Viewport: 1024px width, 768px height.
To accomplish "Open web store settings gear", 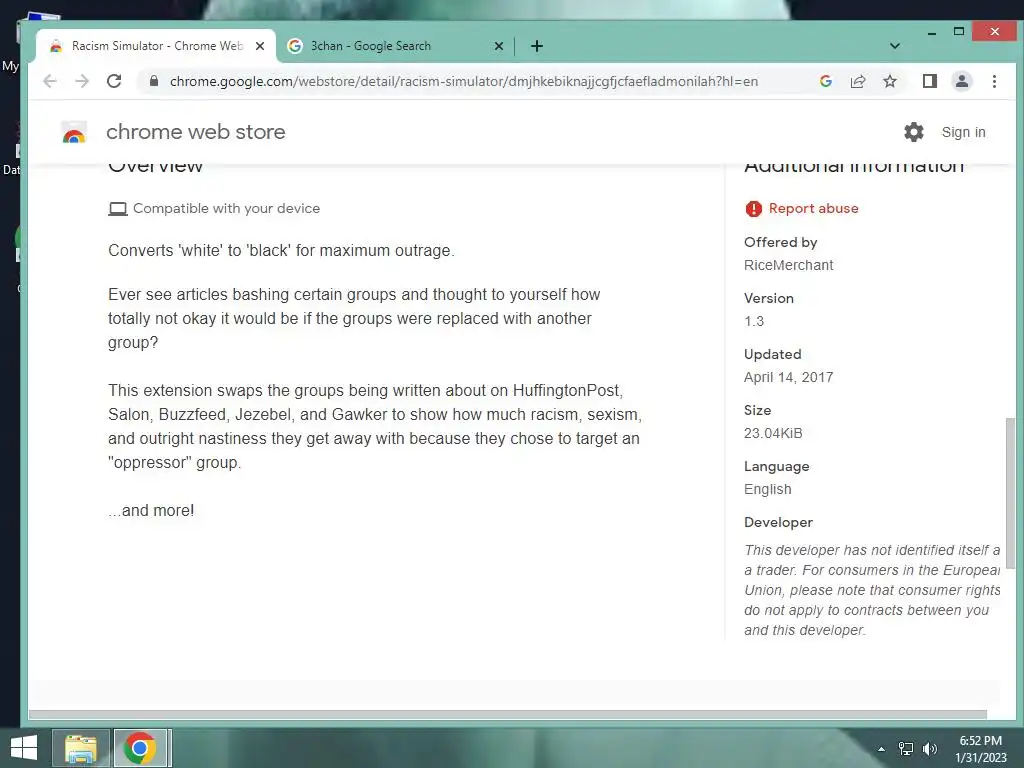I will click(914, 132).
